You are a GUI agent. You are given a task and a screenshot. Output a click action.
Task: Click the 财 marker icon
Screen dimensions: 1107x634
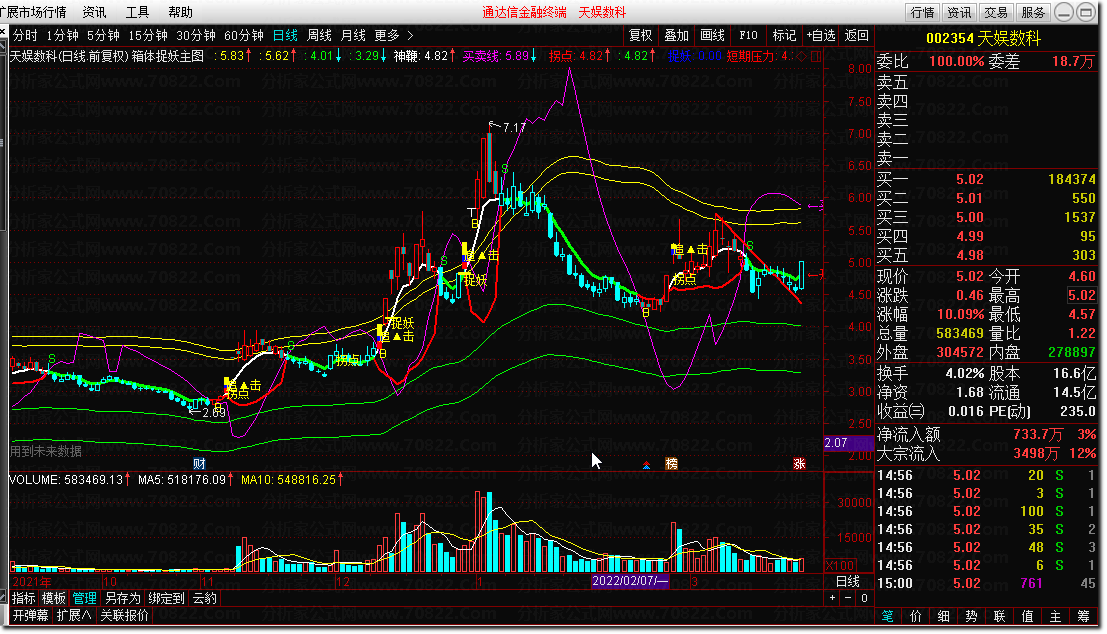click(199, 464)
